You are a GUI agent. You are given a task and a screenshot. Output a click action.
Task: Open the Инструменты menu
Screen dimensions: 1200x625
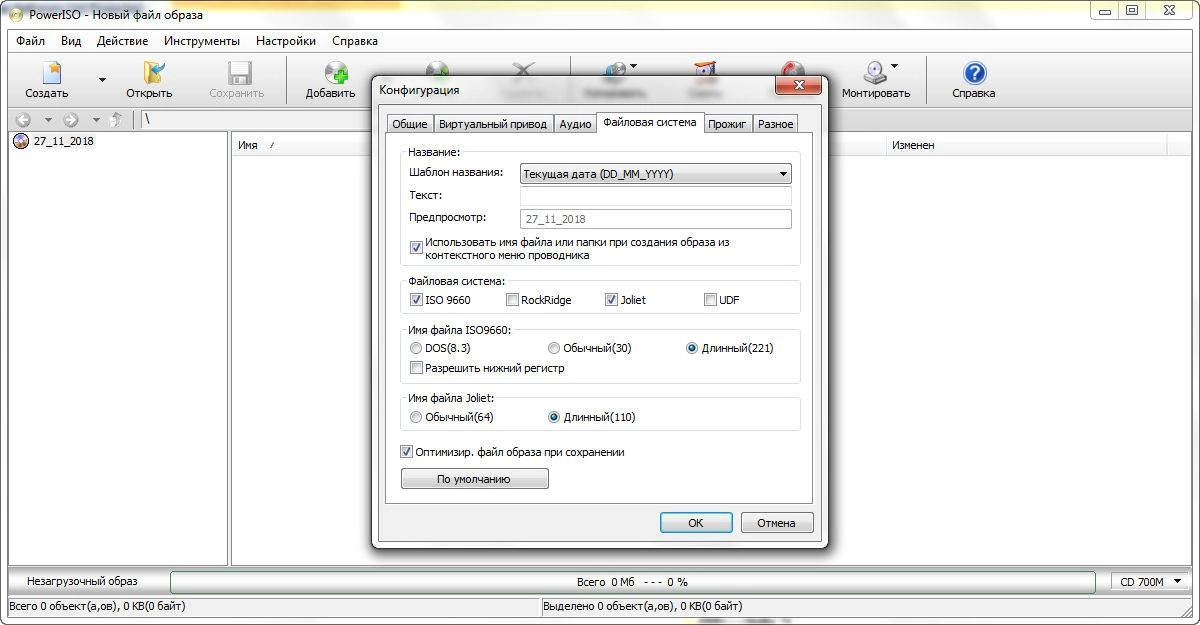tap(202, 41)
